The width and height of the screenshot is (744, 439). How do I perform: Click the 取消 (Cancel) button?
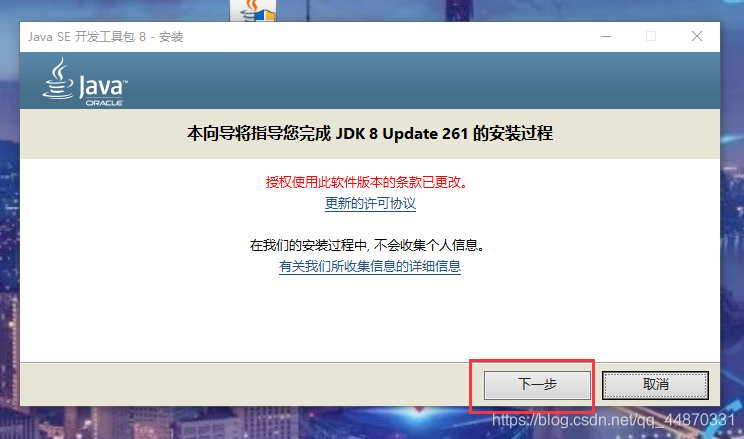click(x=655, y=384)
